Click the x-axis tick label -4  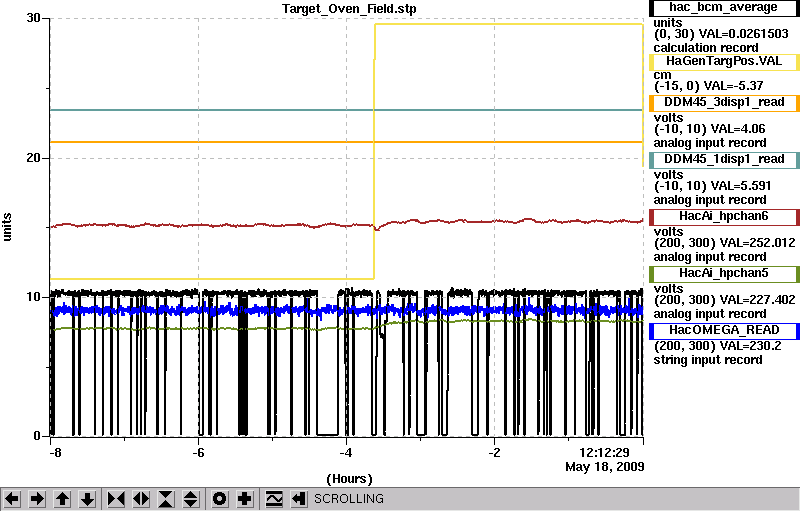pos(346,453)
